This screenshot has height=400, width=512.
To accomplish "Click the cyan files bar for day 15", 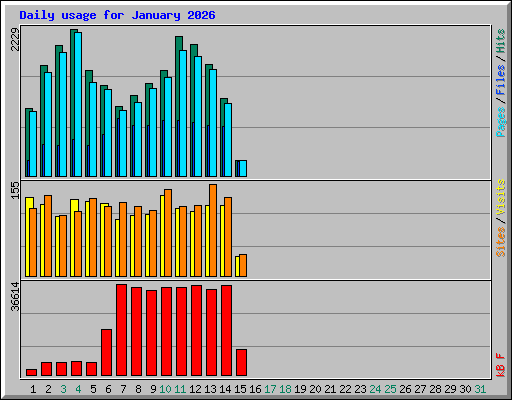I will [x=243, y=168].
